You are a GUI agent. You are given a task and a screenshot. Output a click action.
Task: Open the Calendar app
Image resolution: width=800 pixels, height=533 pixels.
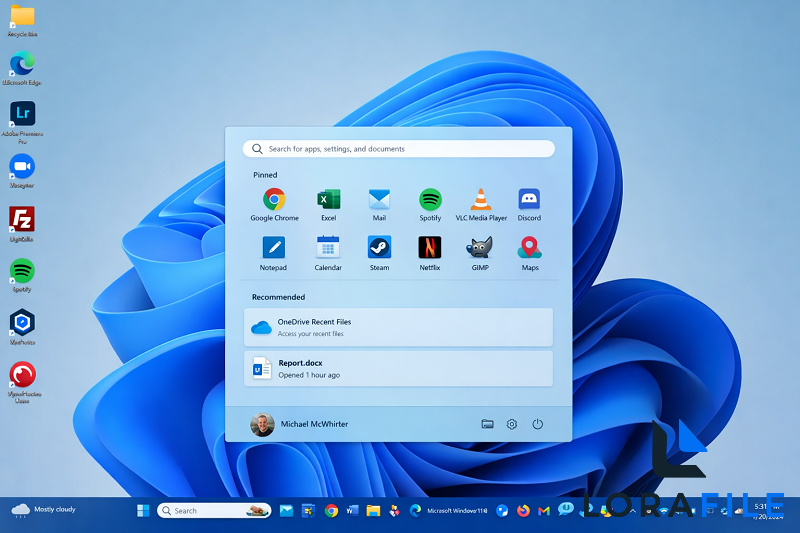click(328, 253)
